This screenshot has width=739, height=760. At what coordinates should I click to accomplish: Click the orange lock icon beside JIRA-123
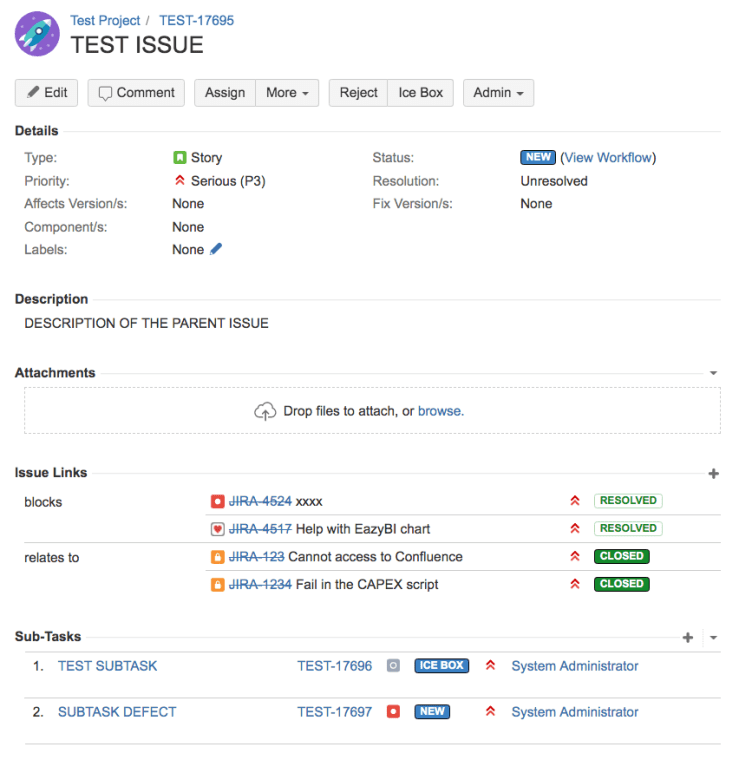[217, 557]
